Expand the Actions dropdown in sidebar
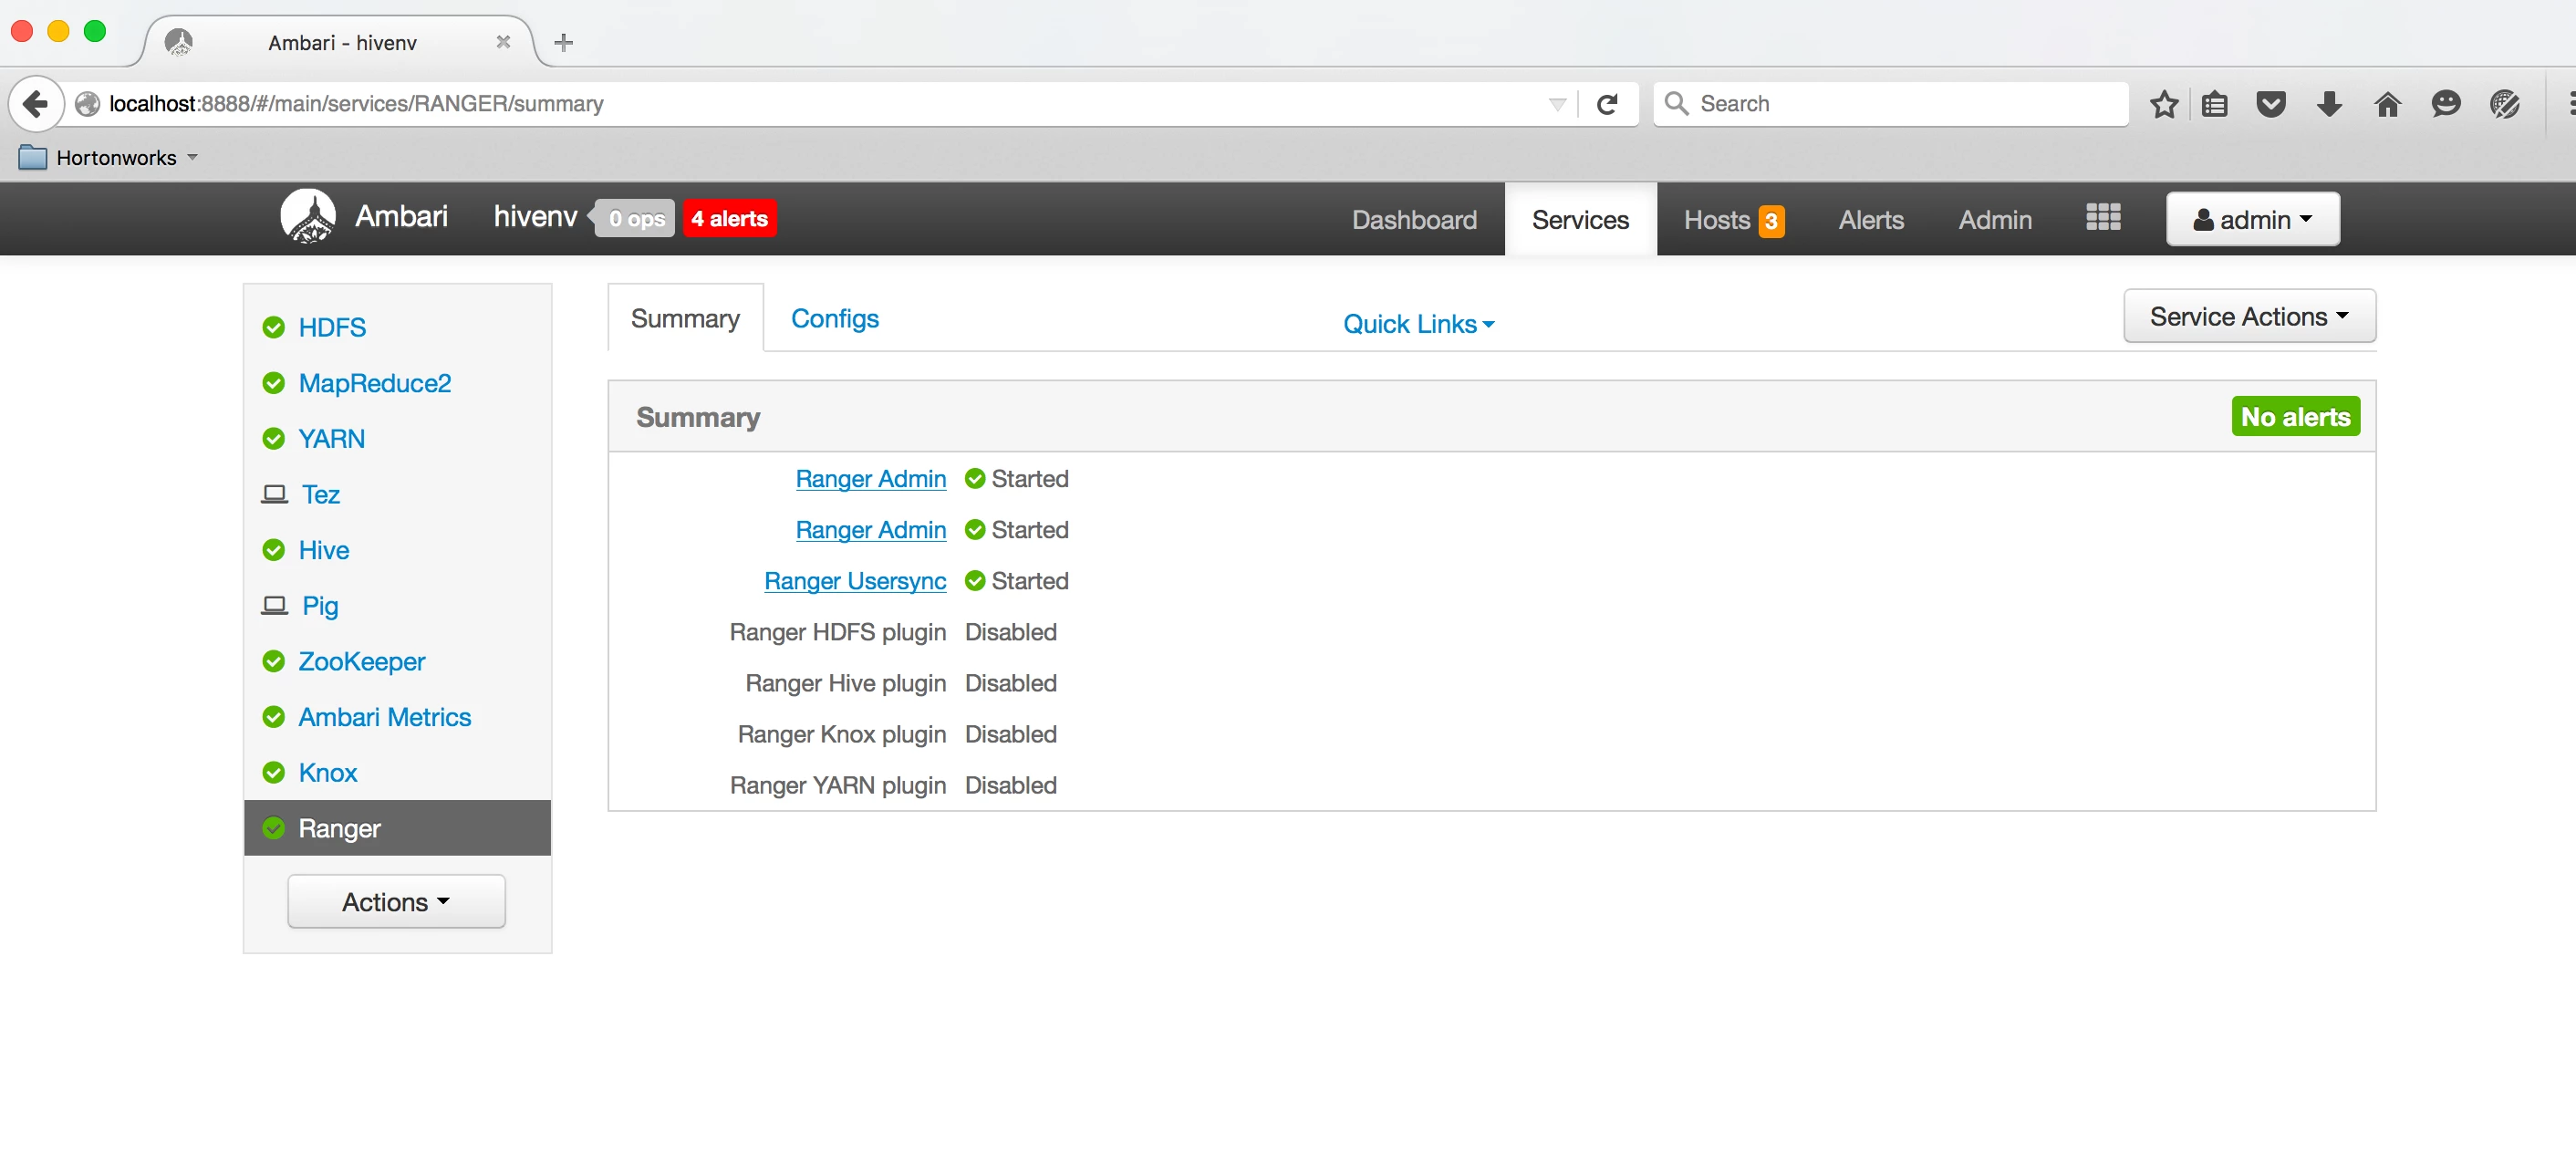The image size is (2576, 1164). (396, 902)
